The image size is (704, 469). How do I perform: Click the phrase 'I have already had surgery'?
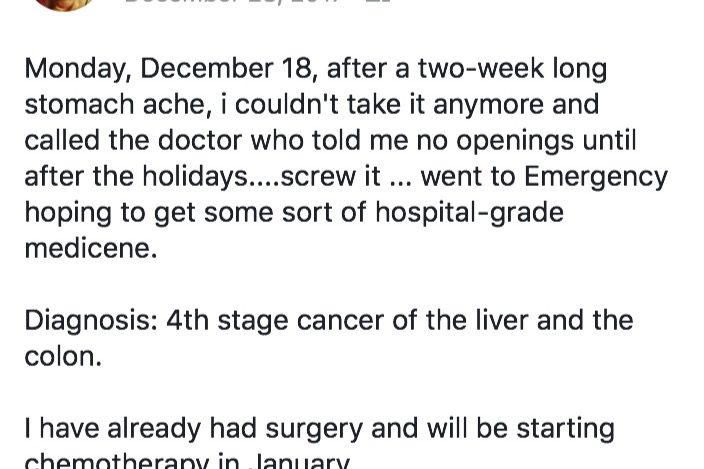pos(194,429)
